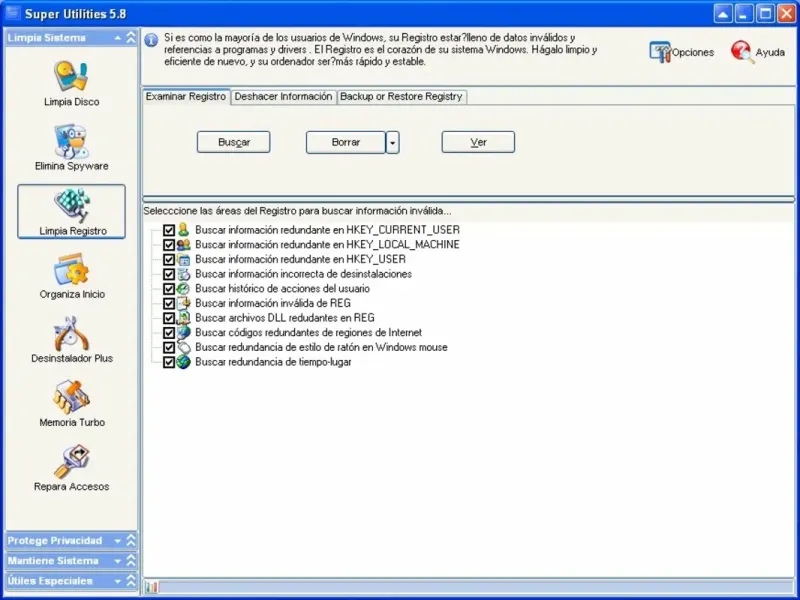Click the Buscar button
Image resolution: width=800 pixels, height=600 pixels.
(234, 142)
